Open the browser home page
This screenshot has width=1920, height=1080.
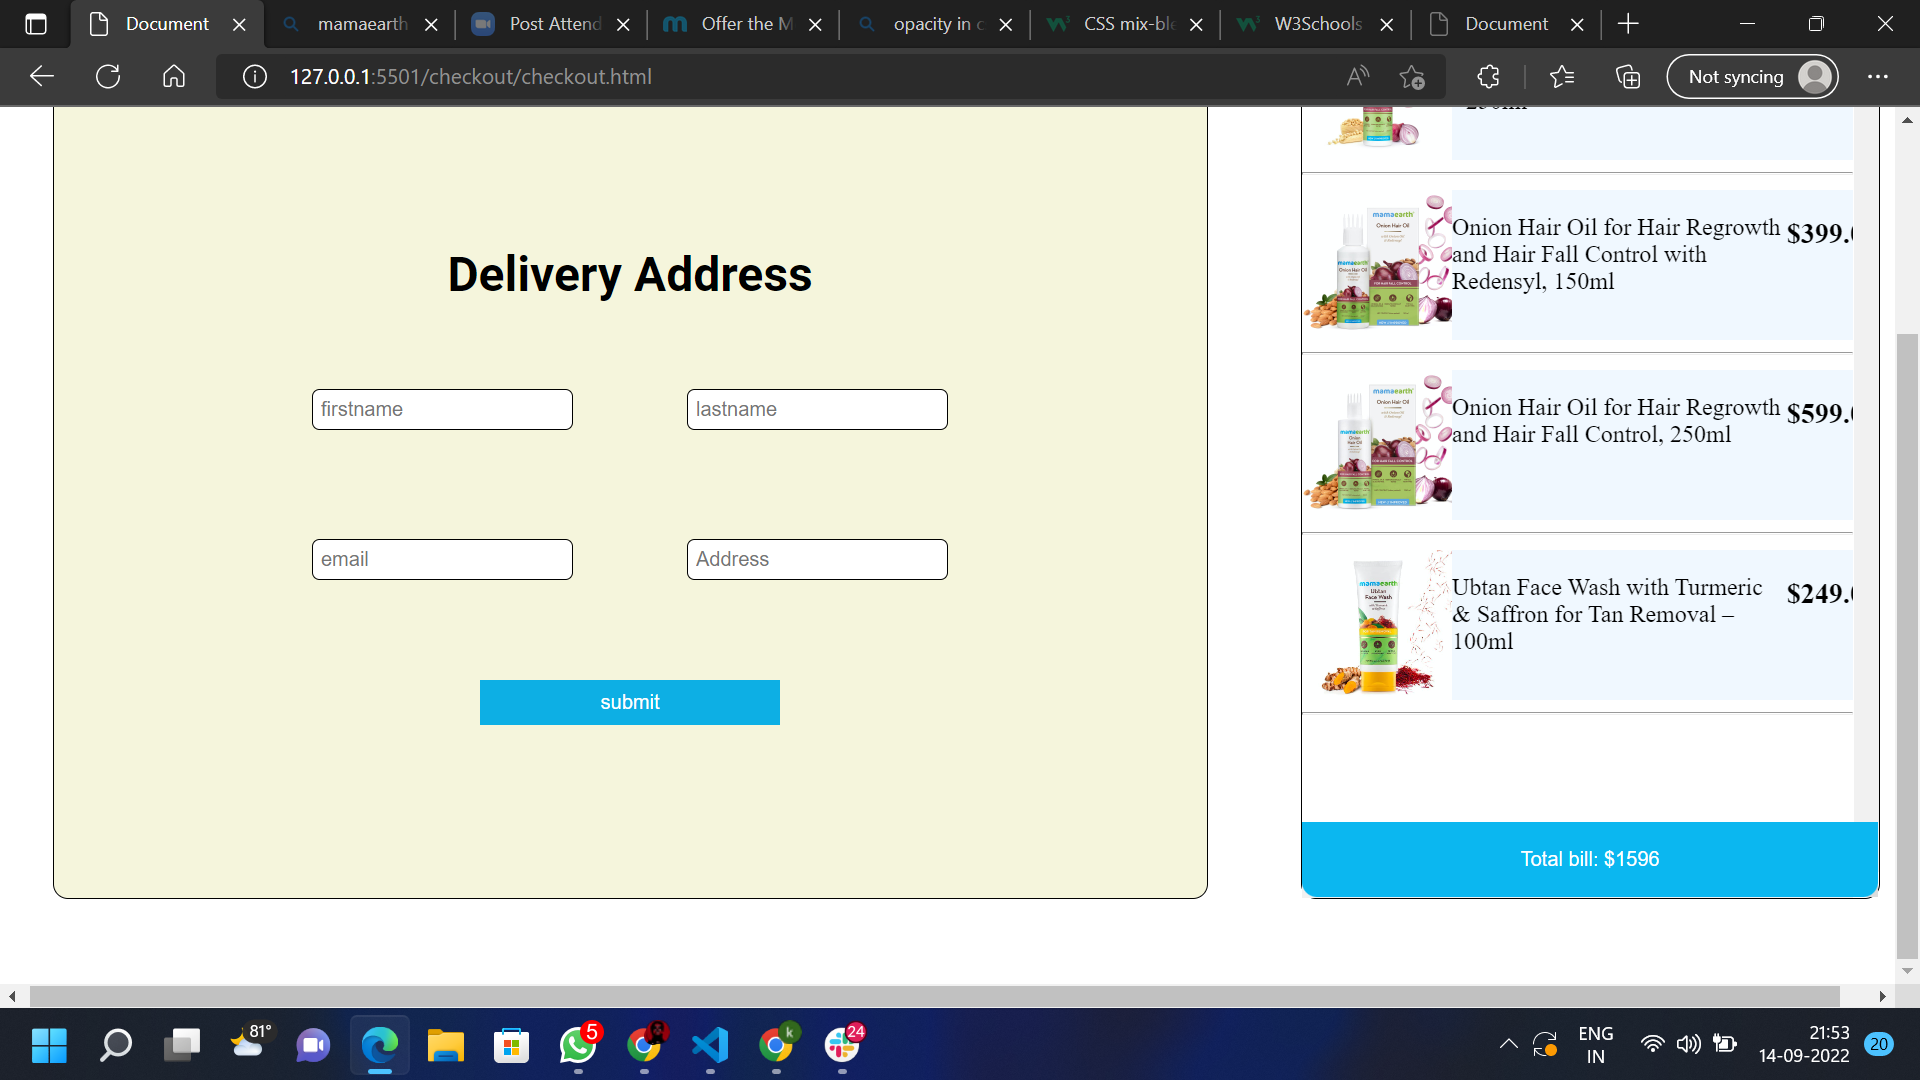[173, 76]
